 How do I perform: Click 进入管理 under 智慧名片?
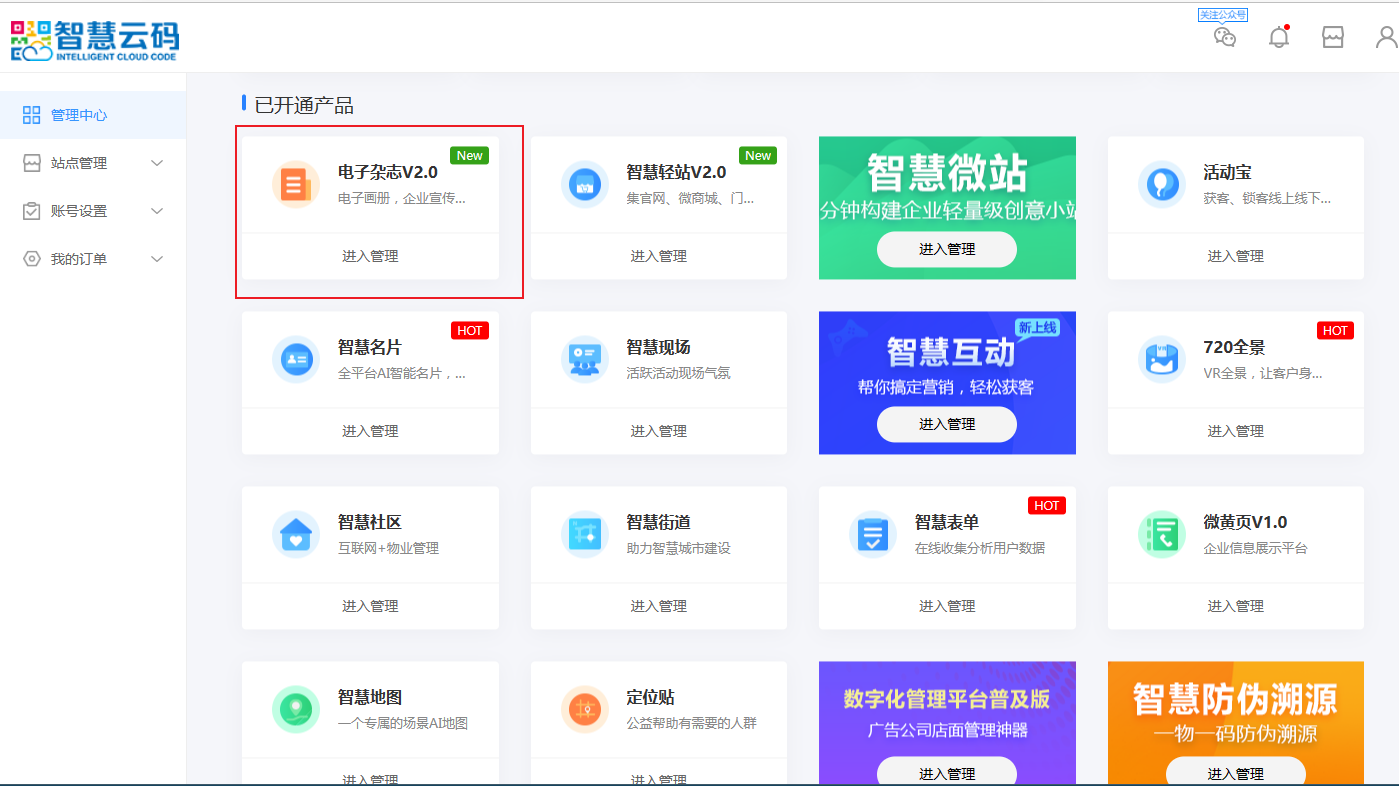[x=370, y=431]
